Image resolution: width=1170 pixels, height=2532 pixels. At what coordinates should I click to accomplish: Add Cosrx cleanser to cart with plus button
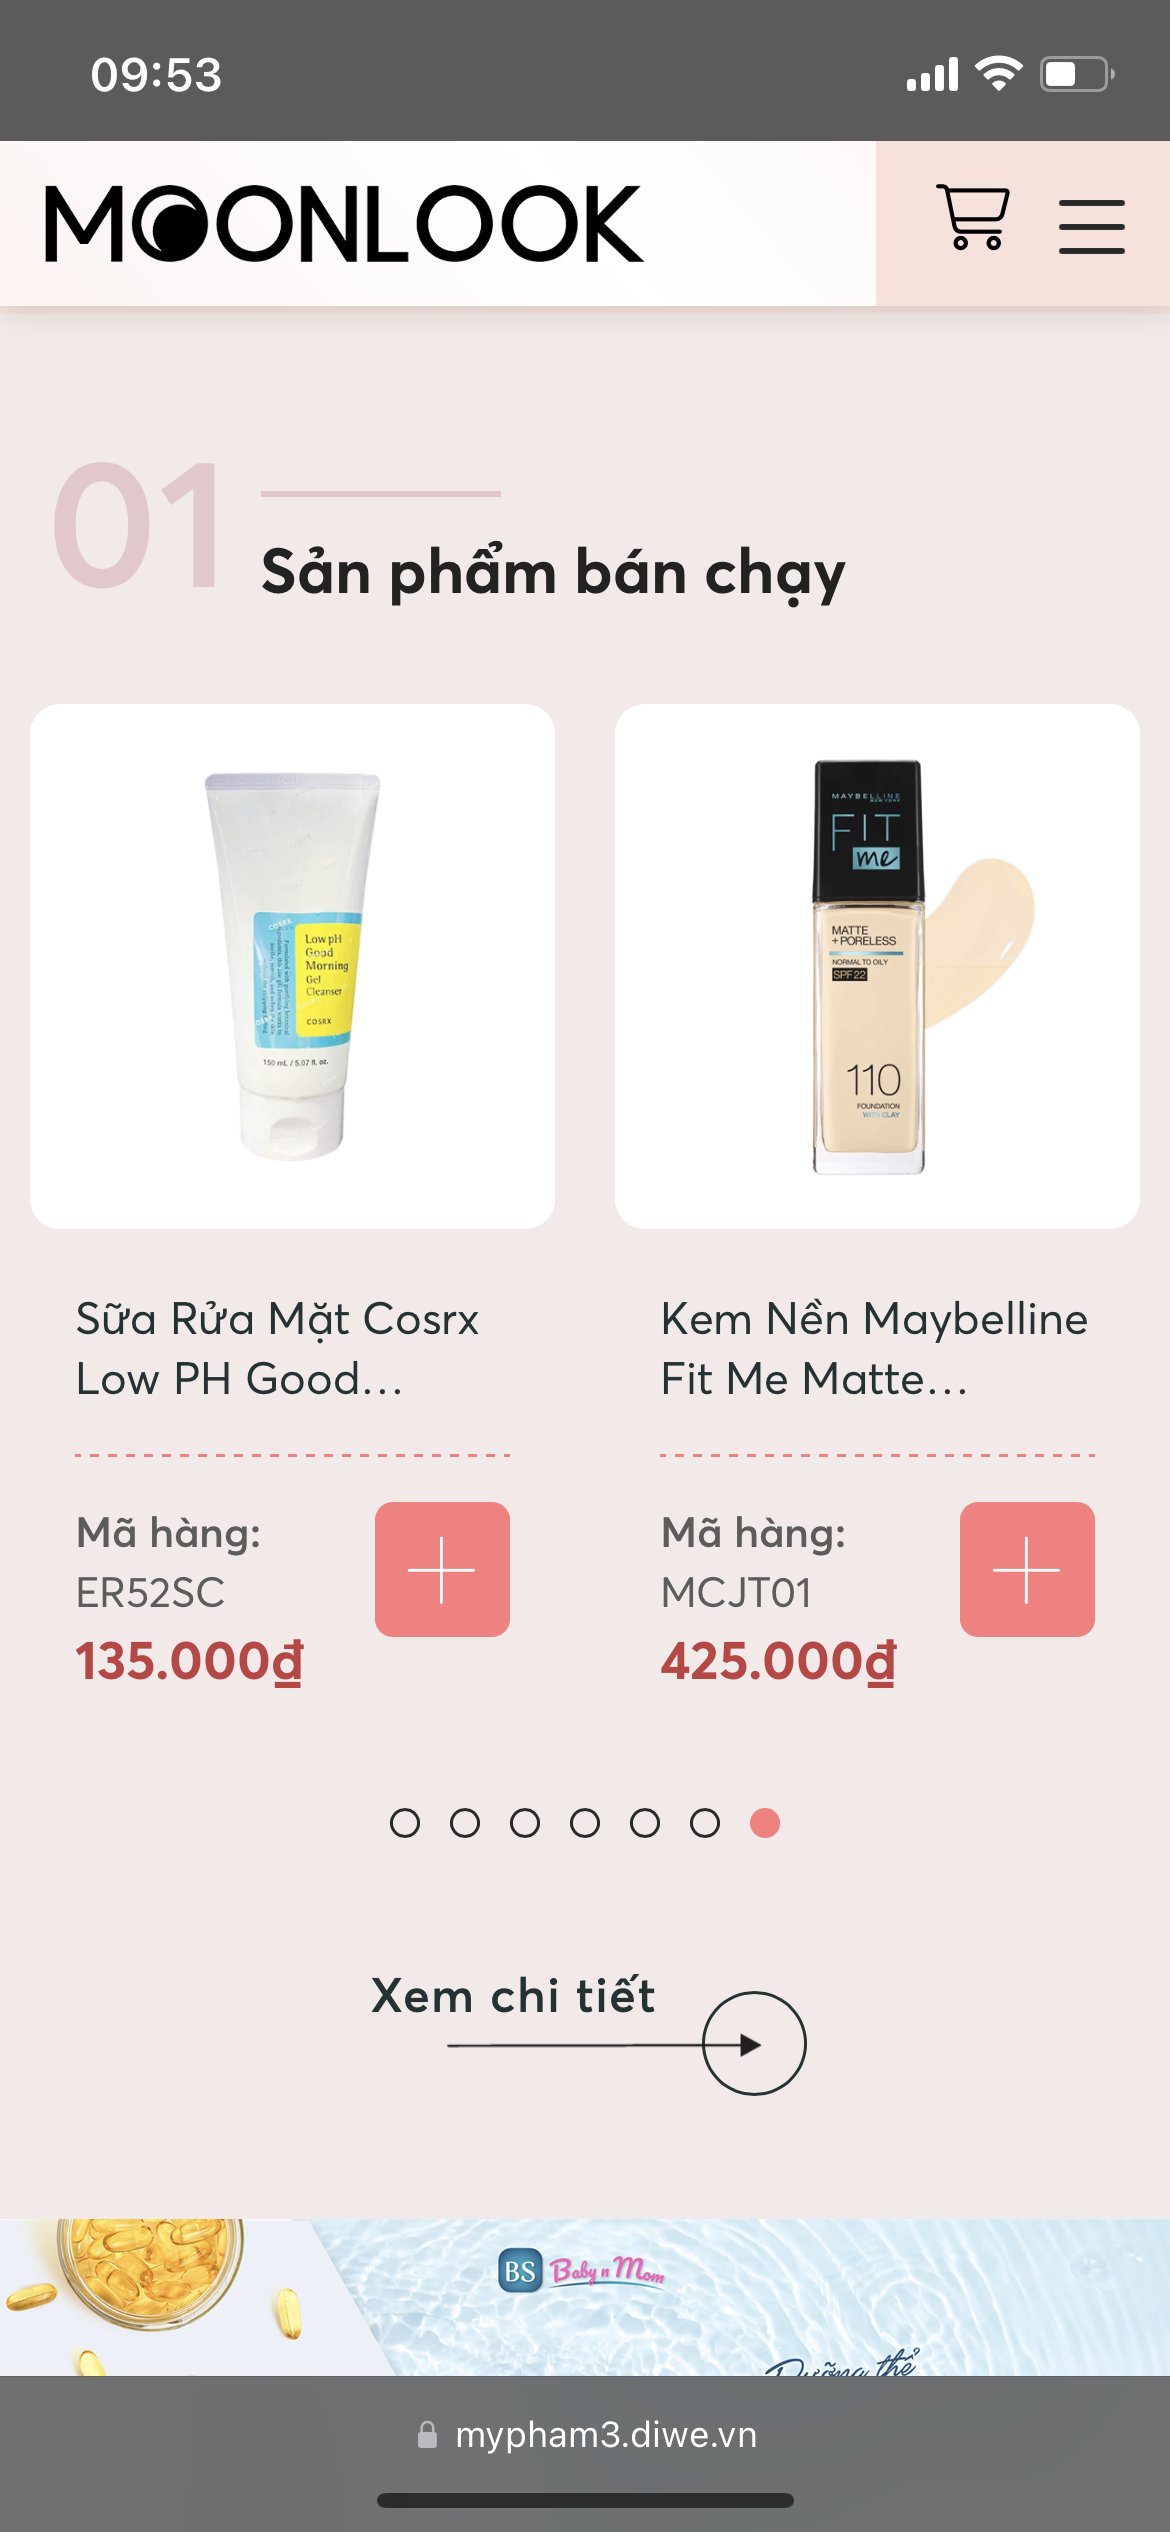(x=442, y=1569)
